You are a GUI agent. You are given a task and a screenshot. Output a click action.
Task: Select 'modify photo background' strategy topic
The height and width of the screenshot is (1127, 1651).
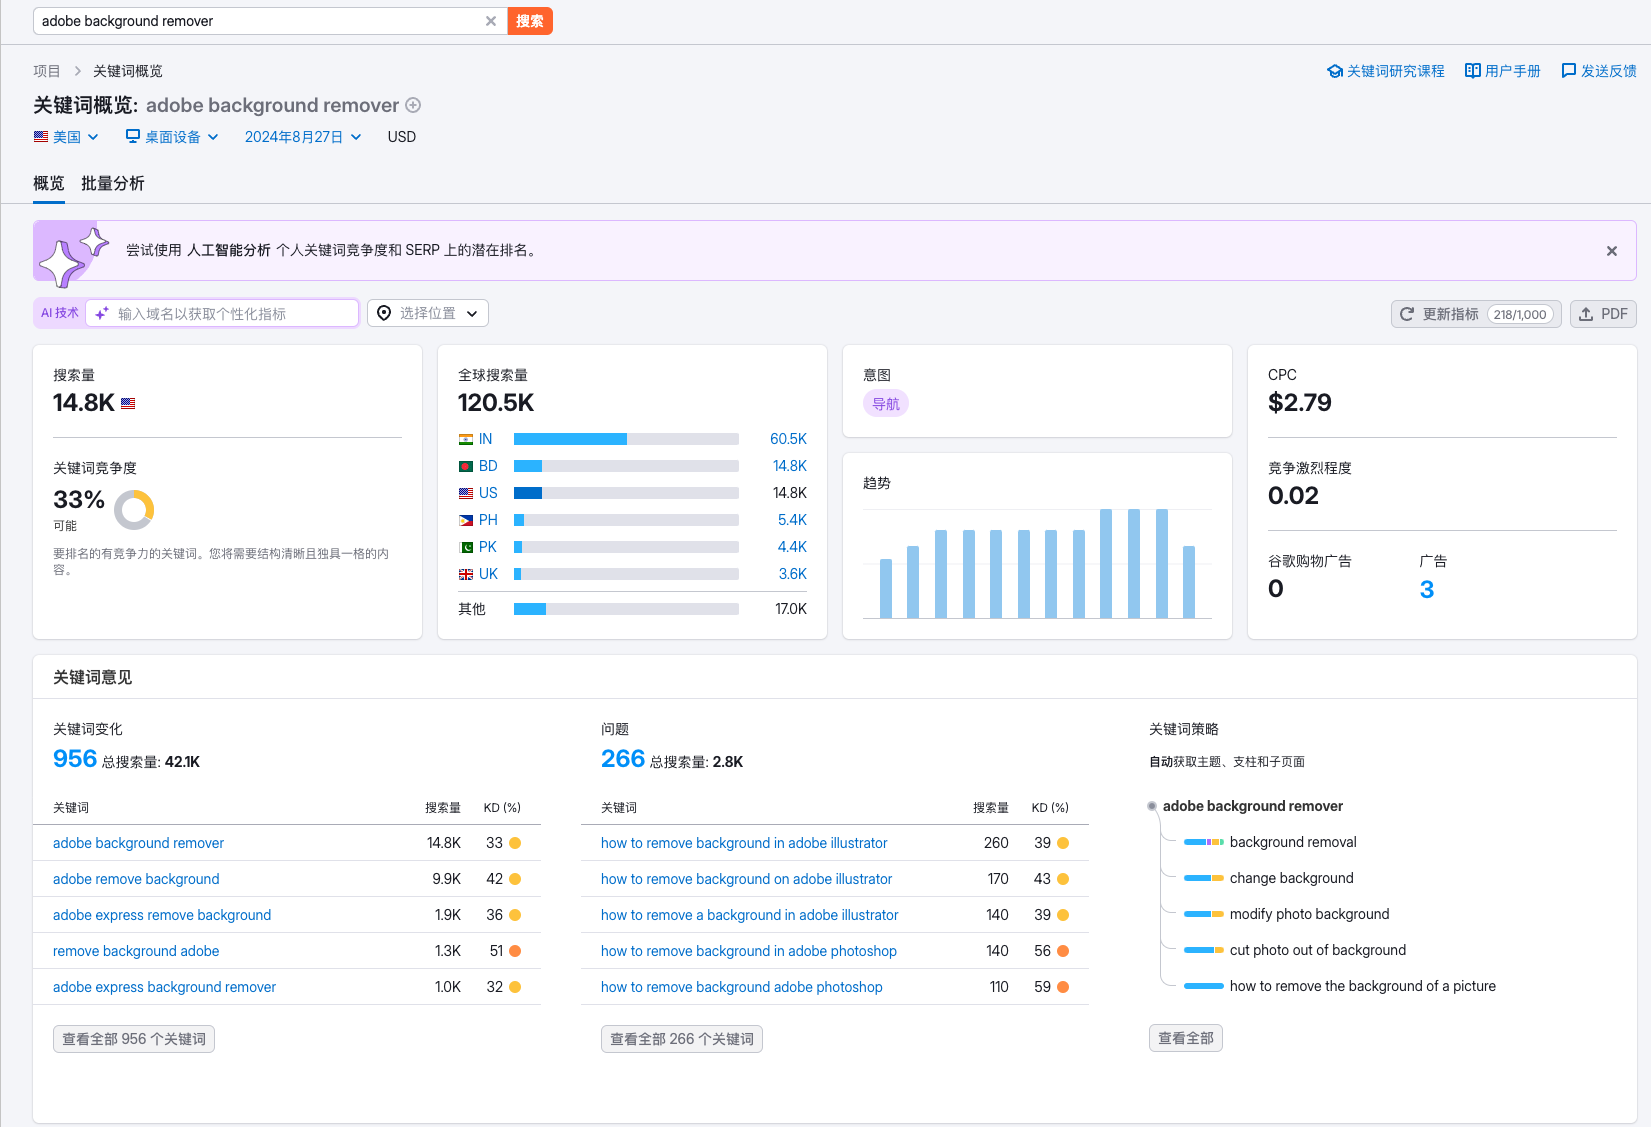[x=1309, y=914]
